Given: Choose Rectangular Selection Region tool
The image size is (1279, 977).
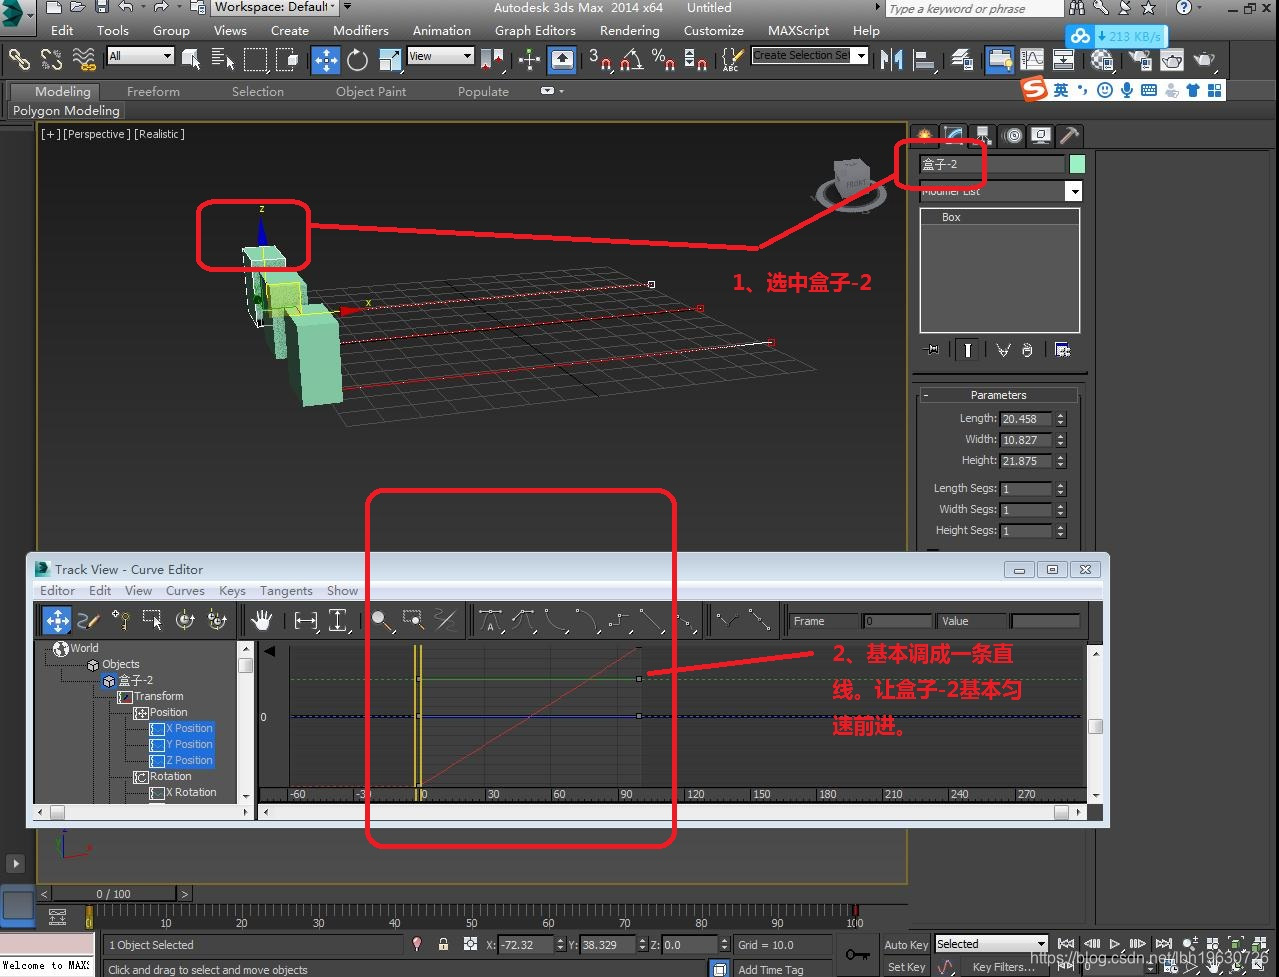Looking at the screenshot, I should (x=256, y=60).
